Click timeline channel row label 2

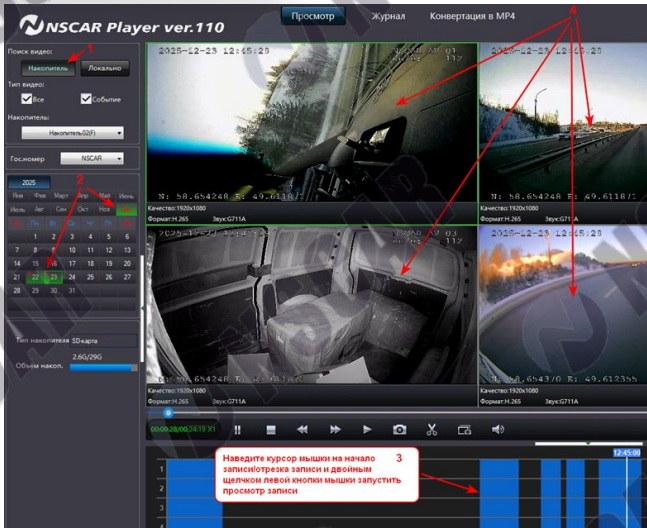[161, 488]
